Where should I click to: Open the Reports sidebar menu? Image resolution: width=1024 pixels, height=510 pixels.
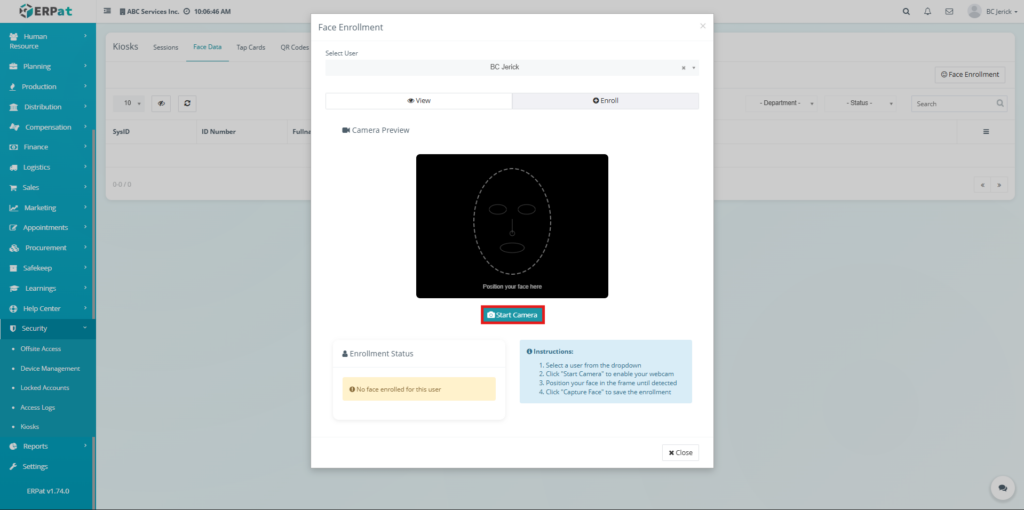click(x=48, y=446)
